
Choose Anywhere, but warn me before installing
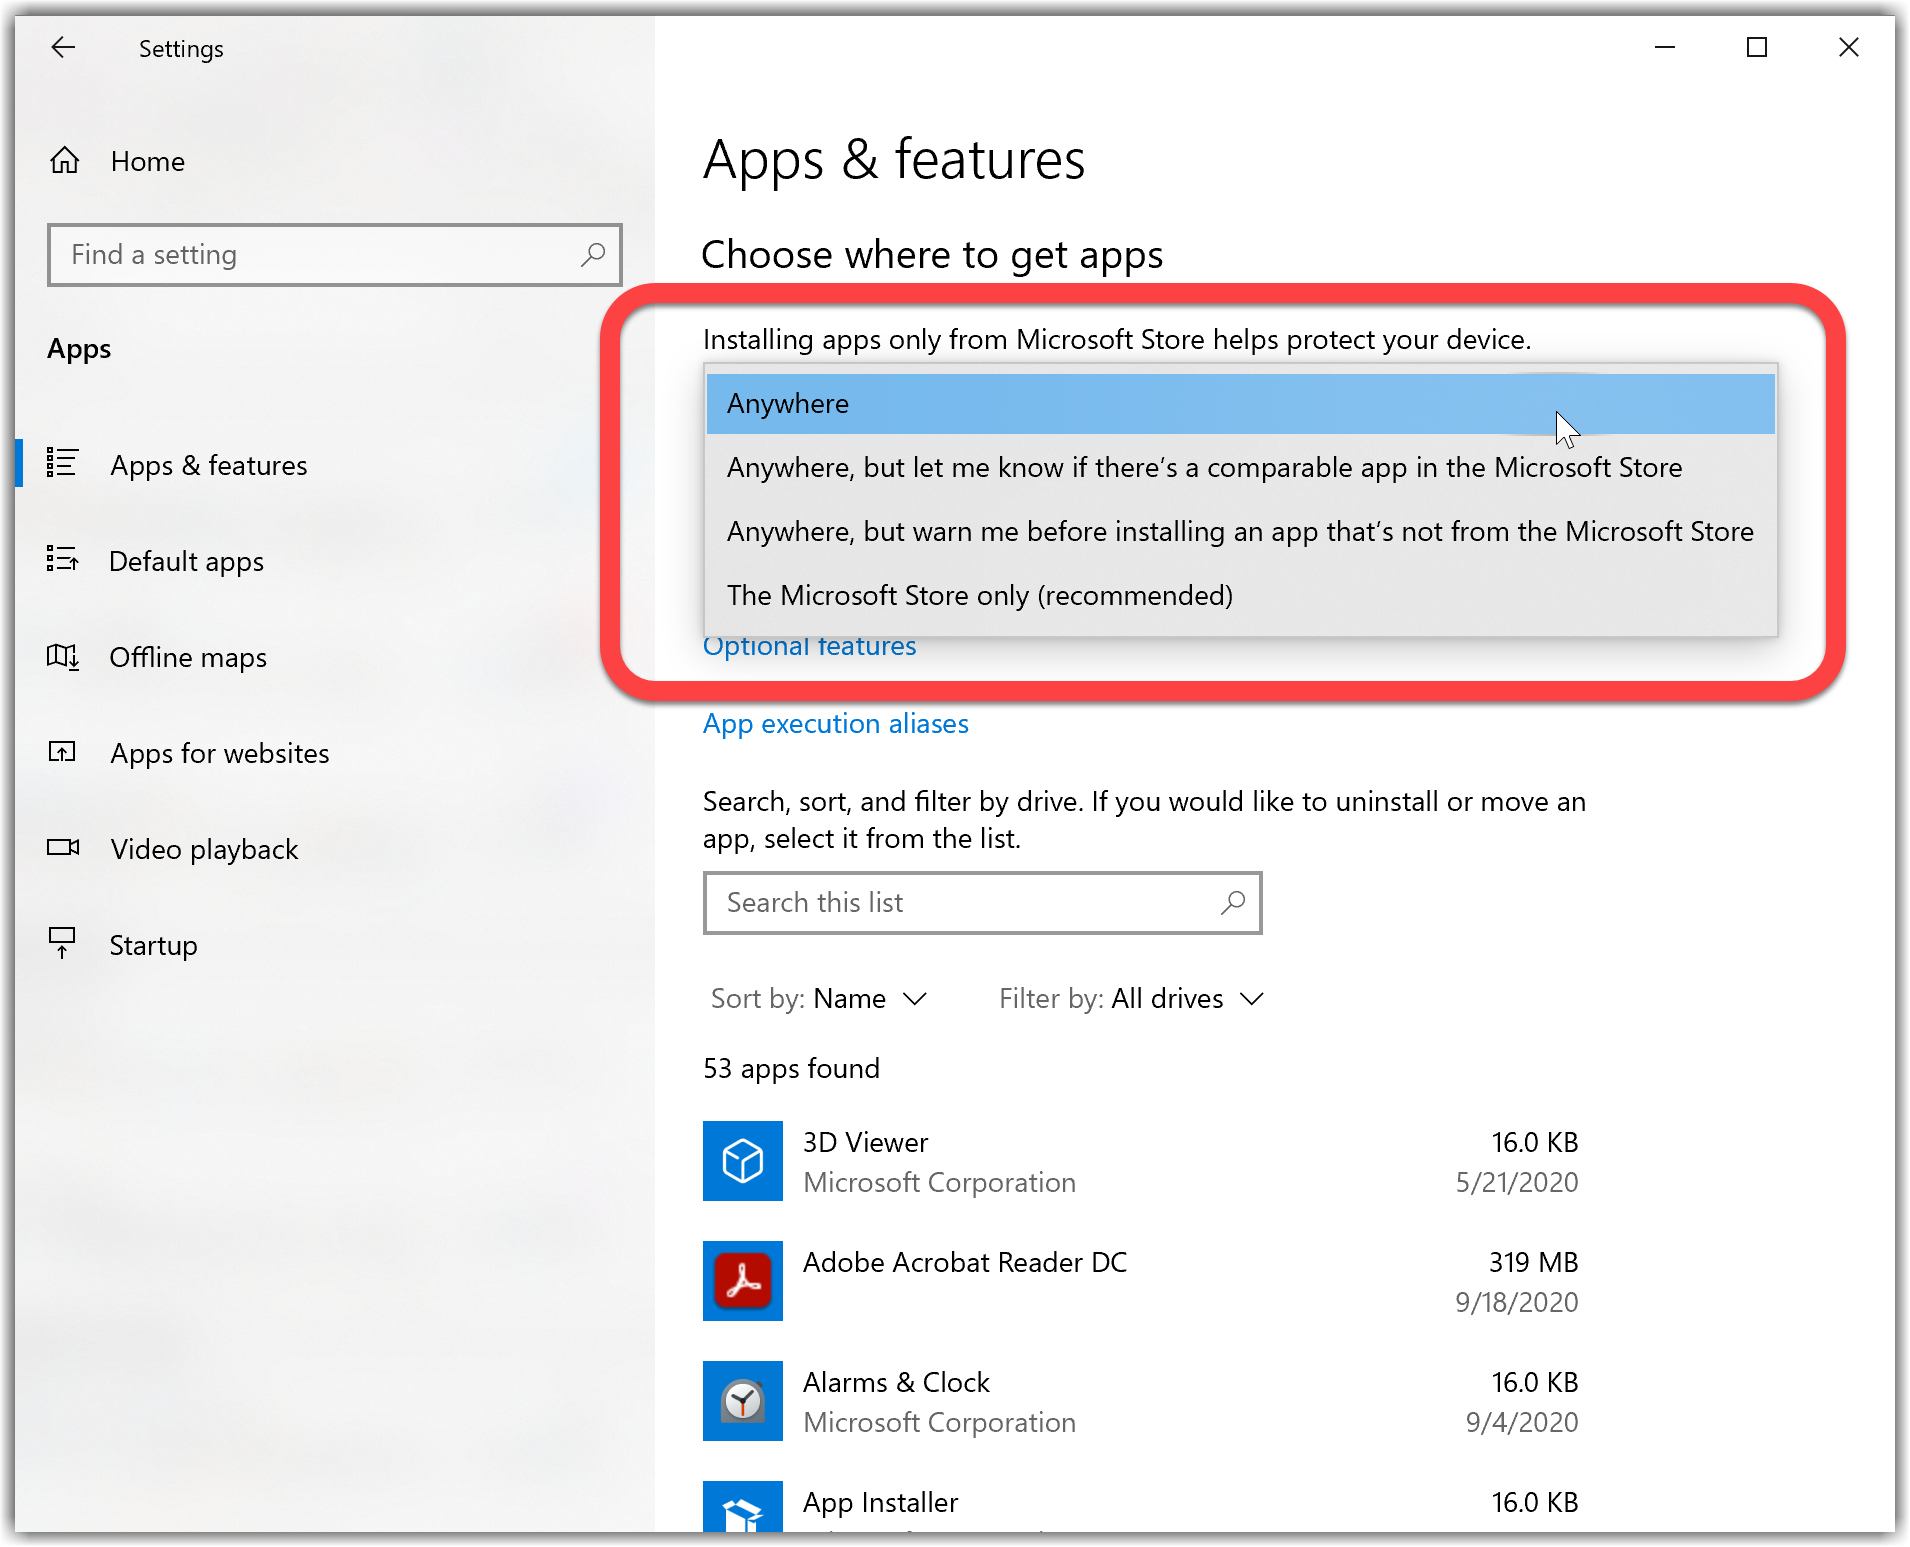(1240, 531)
